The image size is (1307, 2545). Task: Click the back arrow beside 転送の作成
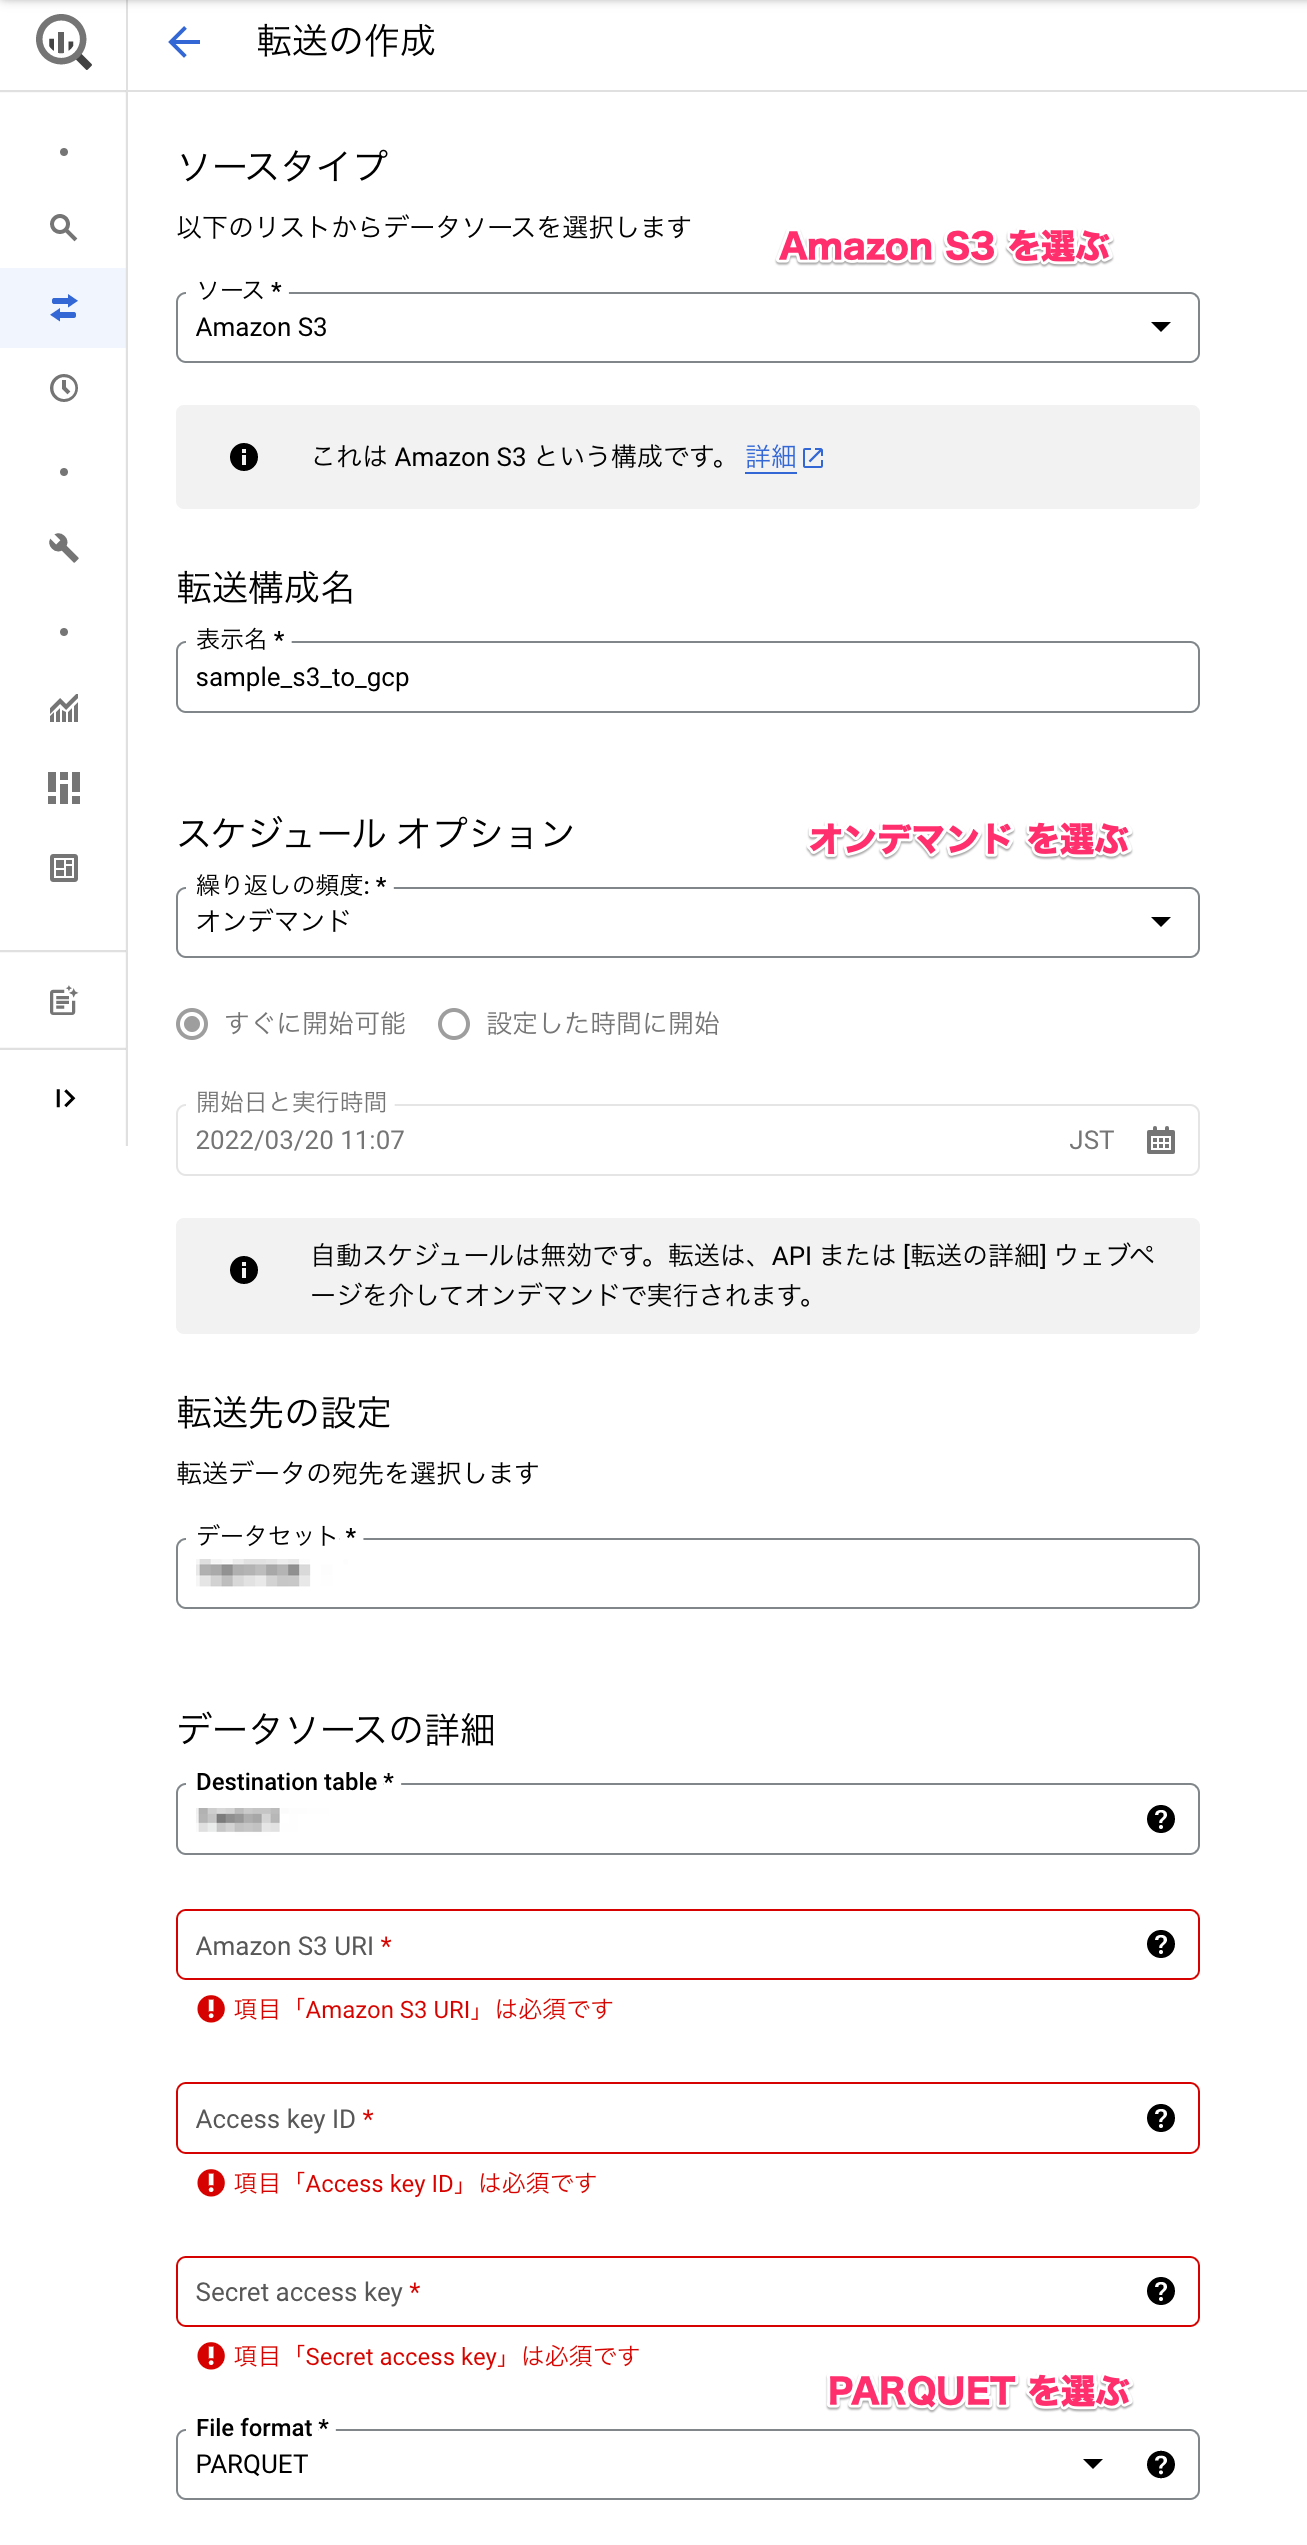coord(184,42)
